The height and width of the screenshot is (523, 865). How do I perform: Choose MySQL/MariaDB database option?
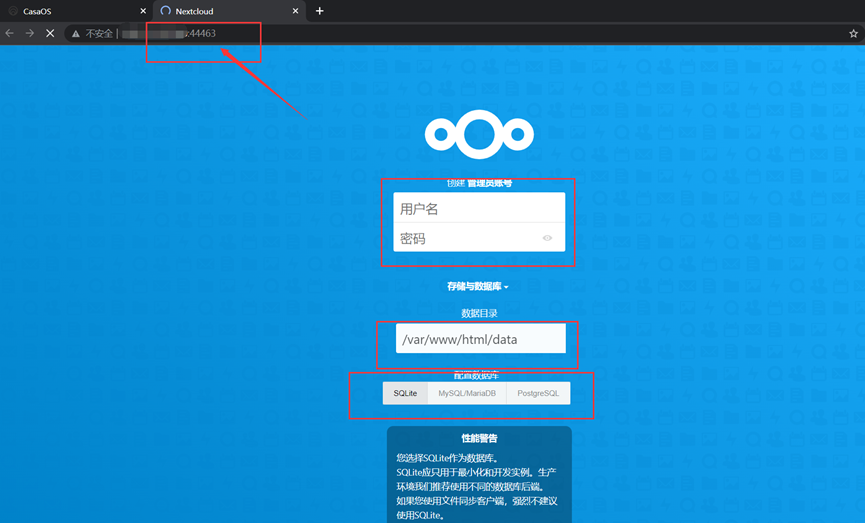click(467, 393)
